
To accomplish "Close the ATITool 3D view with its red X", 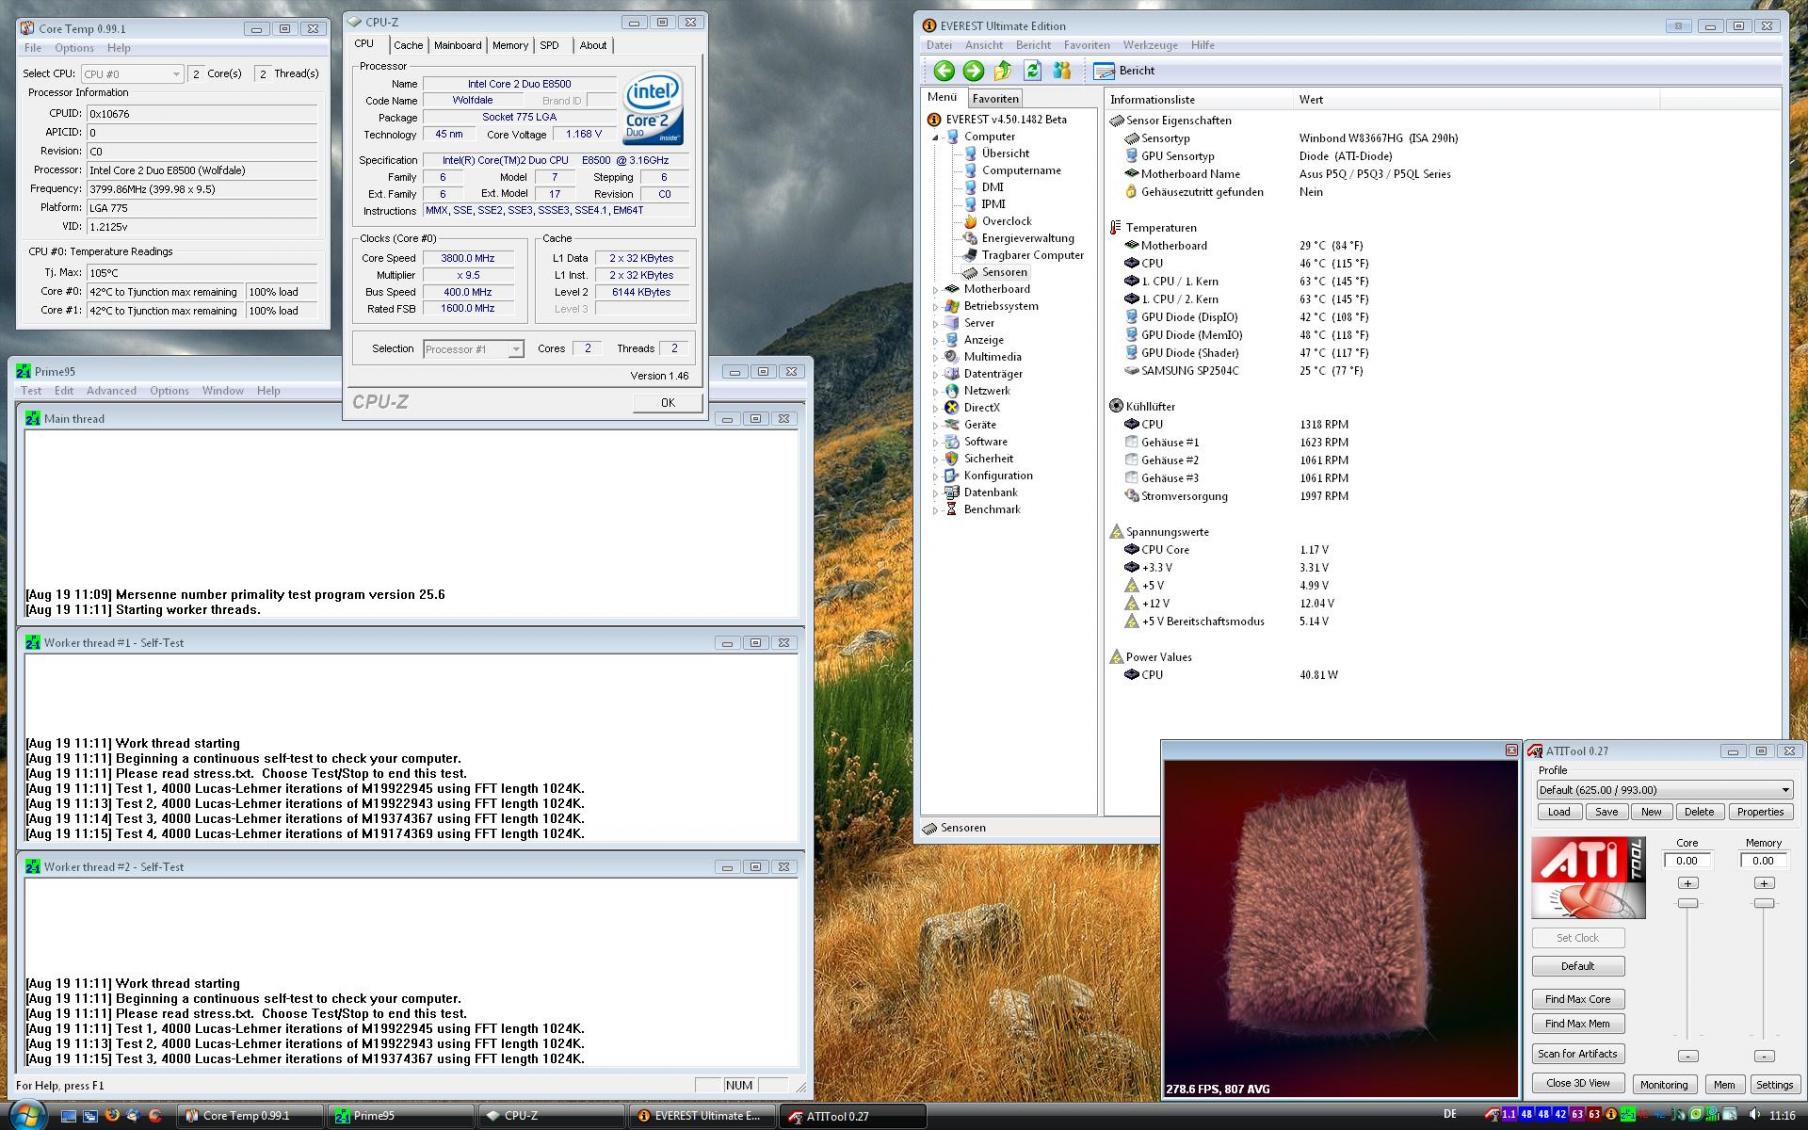I will coord(1511,750).
